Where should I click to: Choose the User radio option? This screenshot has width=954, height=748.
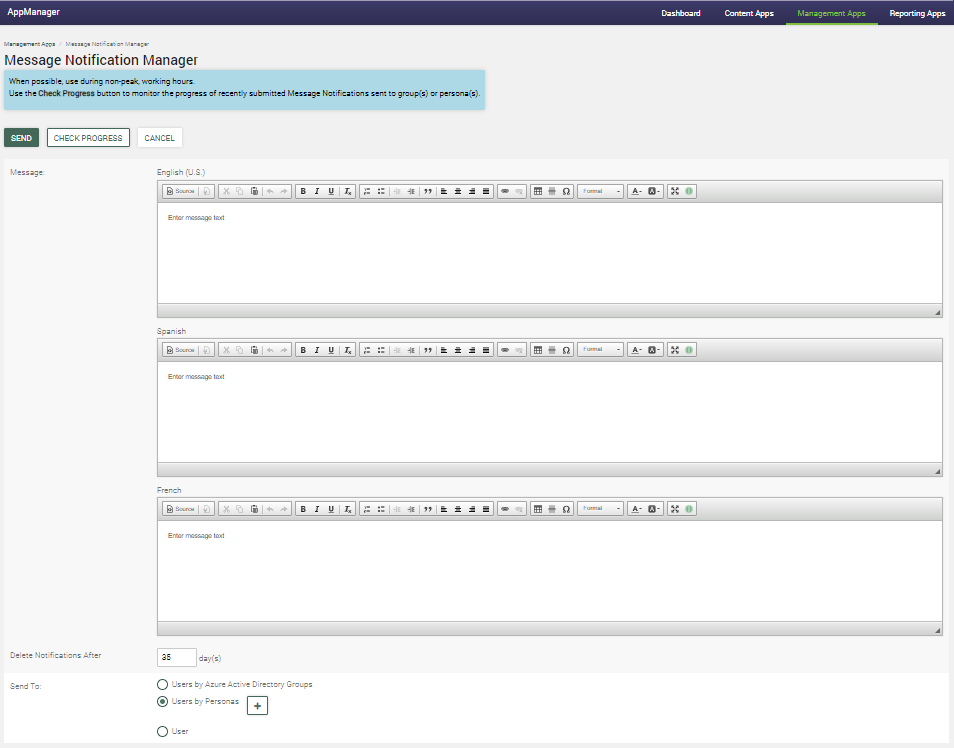pyautogui.click(x=163, y=732)
